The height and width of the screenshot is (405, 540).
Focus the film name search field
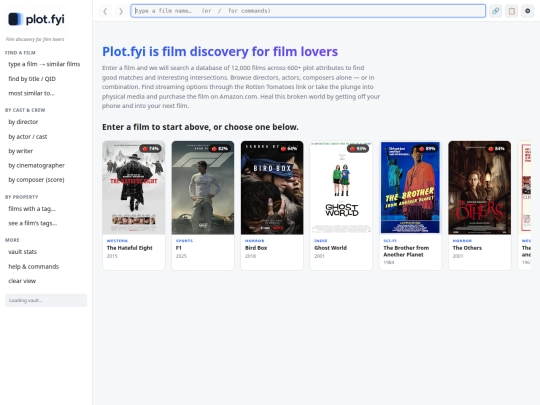308,11
